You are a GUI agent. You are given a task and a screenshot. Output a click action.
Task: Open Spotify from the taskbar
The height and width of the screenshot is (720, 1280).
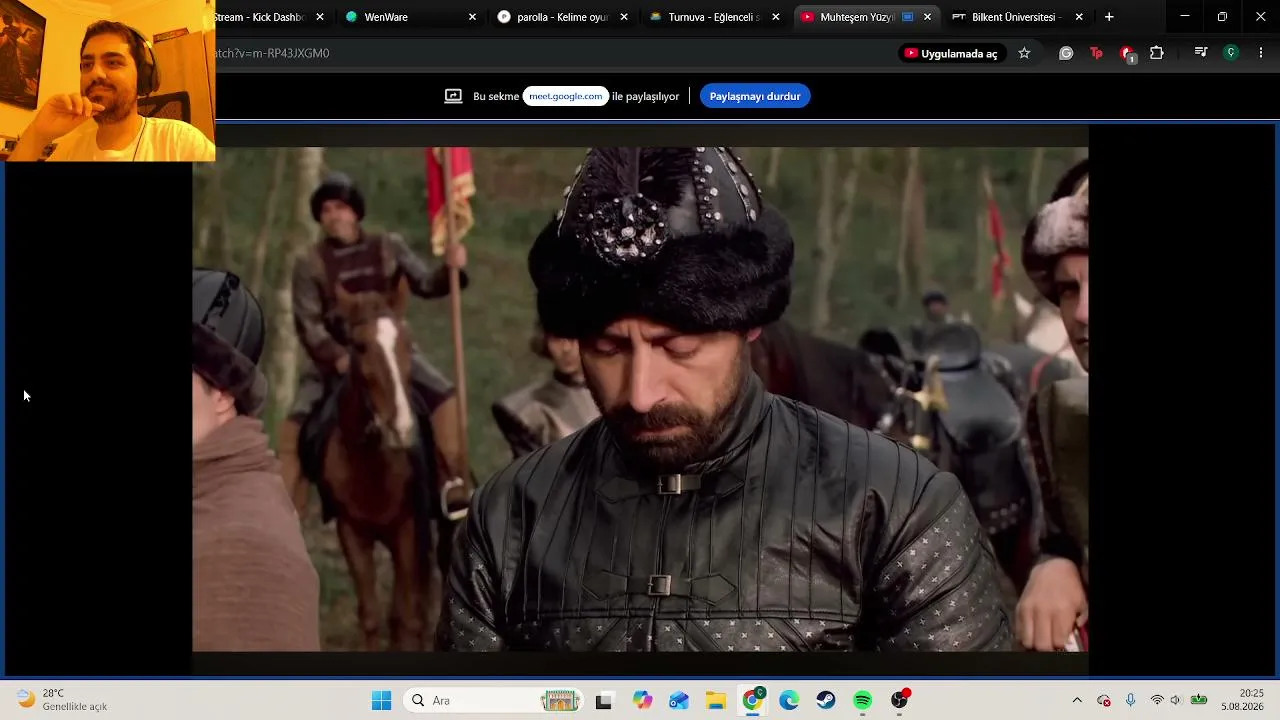click(x=863, y=700)
